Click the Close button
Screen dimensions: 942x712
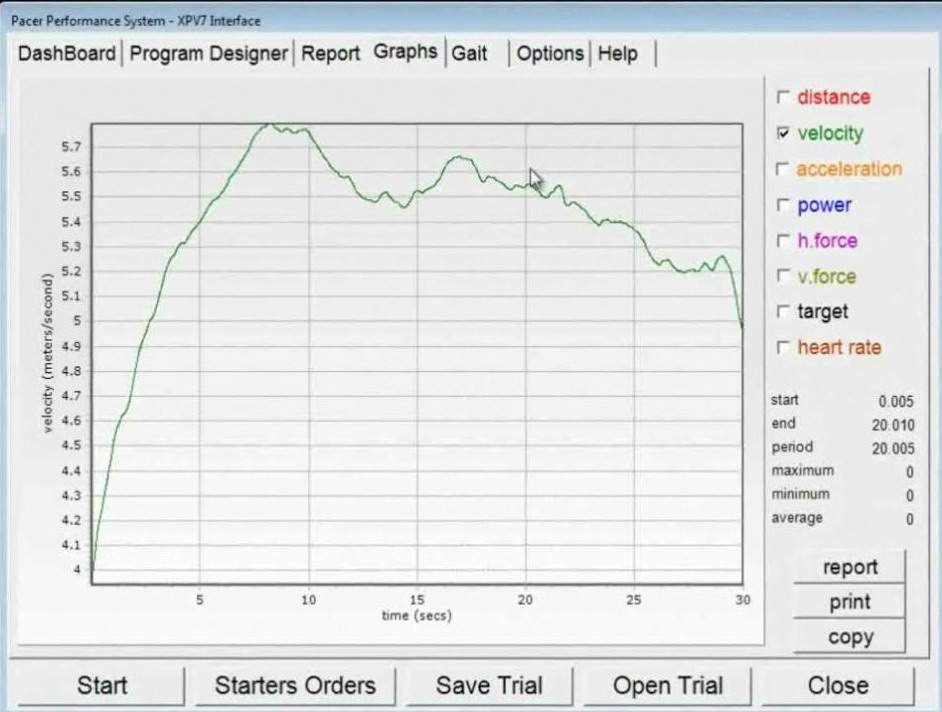[x=838, y=686]
